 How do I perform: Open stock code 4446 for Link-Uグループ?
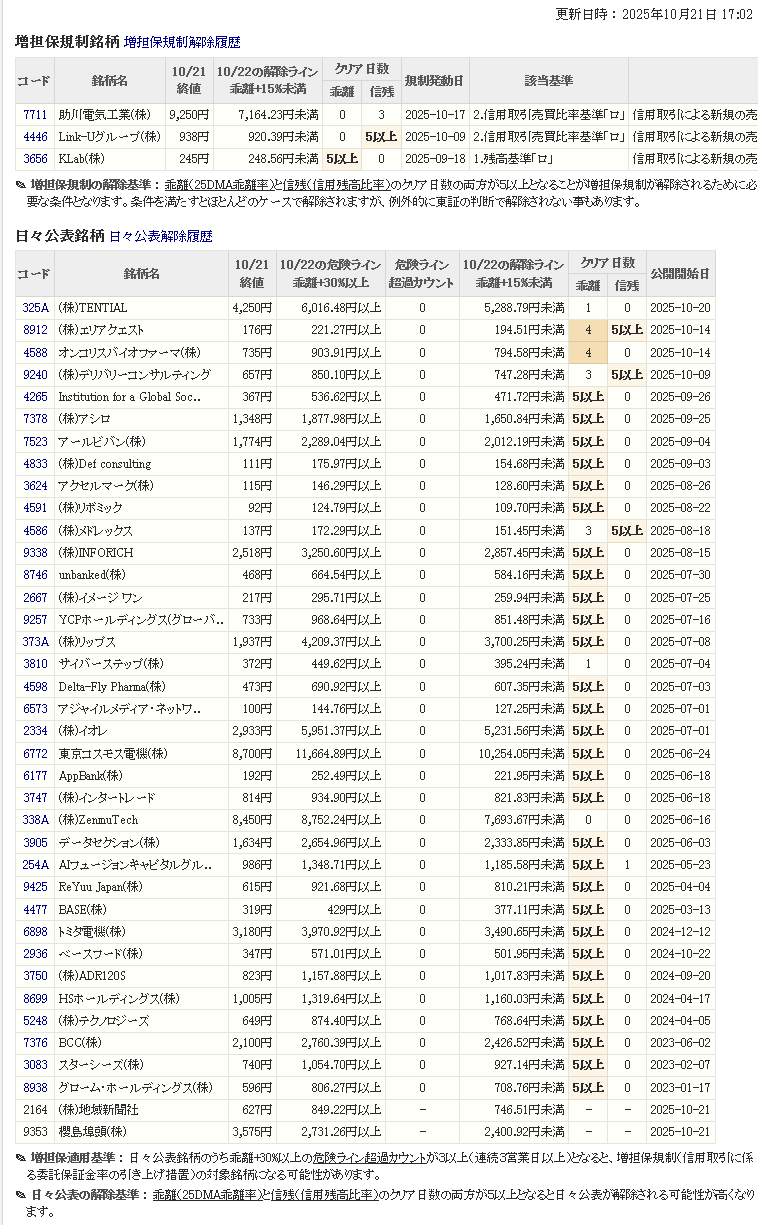(35, 137)
